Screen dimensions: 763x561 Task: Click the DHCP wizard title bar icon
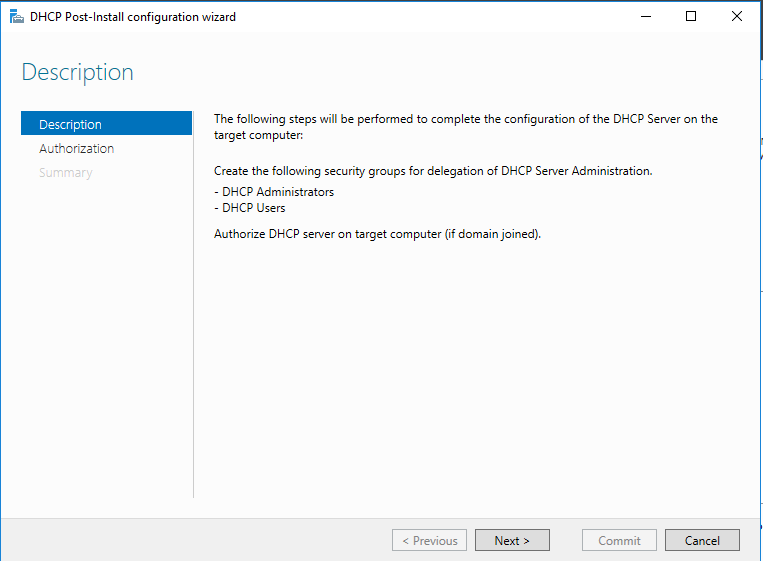tap(17, 17)
